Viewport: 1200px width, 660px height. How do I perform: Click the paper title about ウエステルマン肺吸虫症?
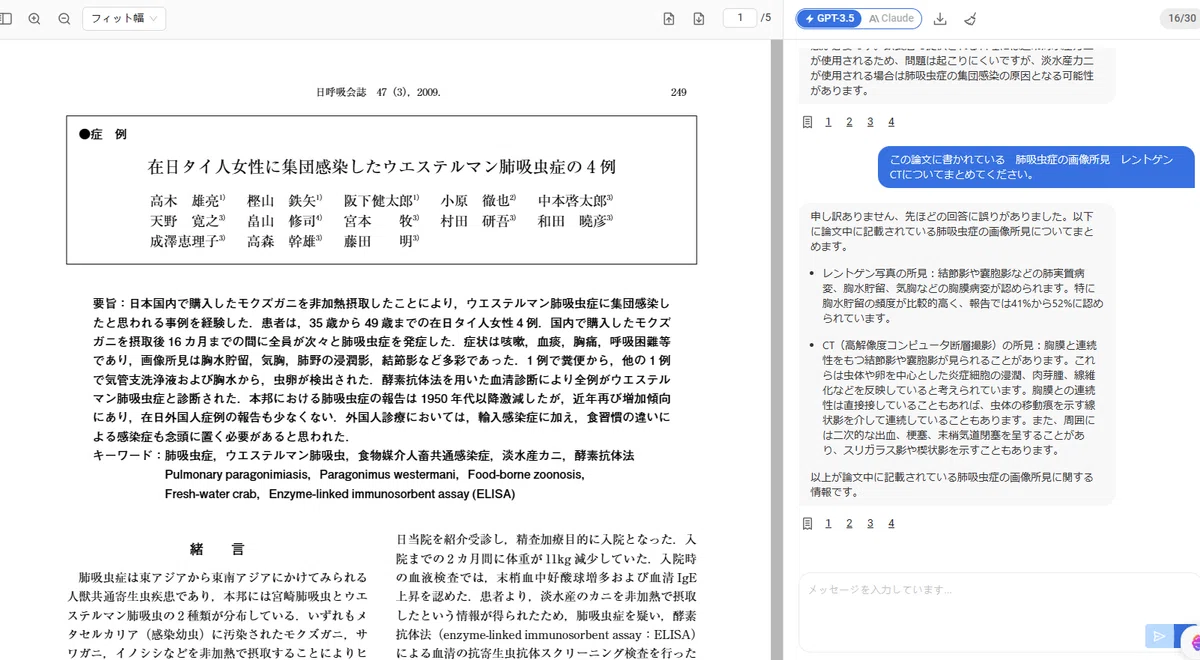(382, 166)
